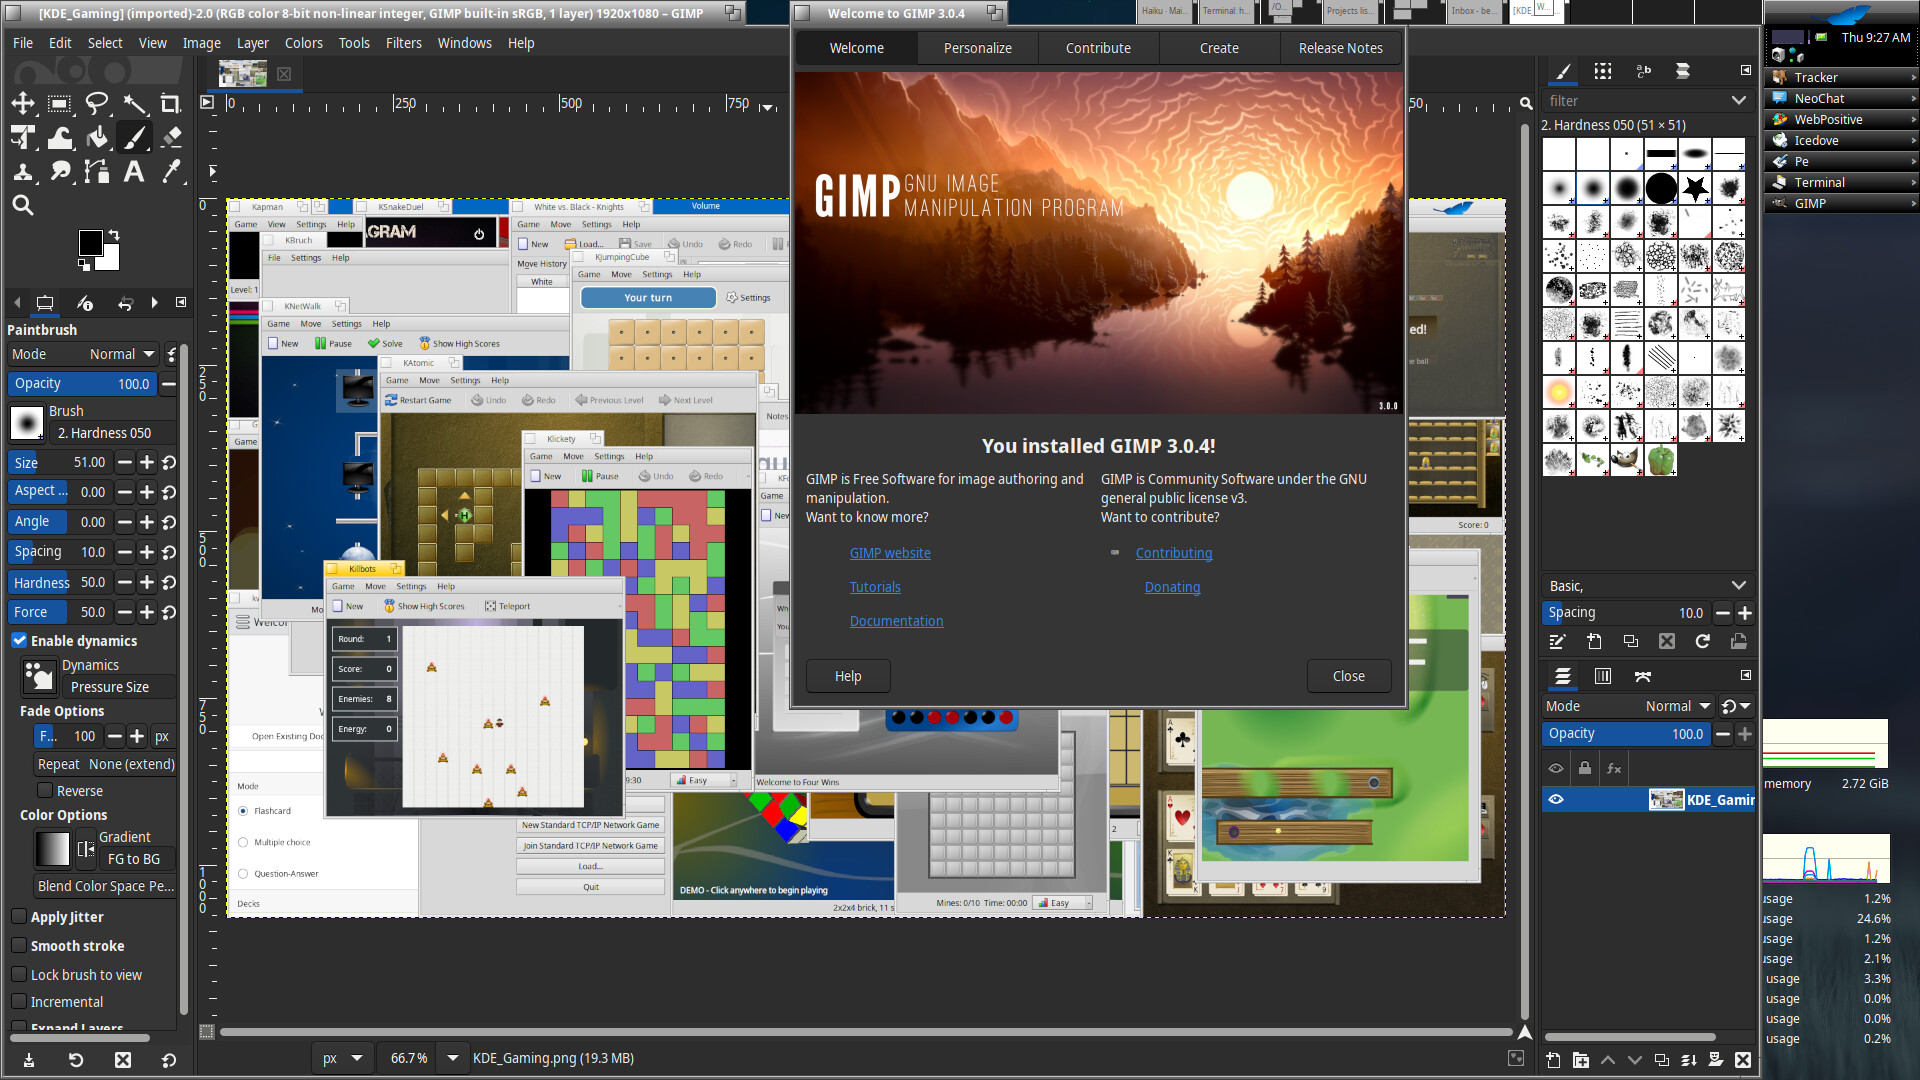Image resolution: width=1920 pixels, height=1080 pixels.
Task: Select the Text tool
Action: (x=134, y=171)
